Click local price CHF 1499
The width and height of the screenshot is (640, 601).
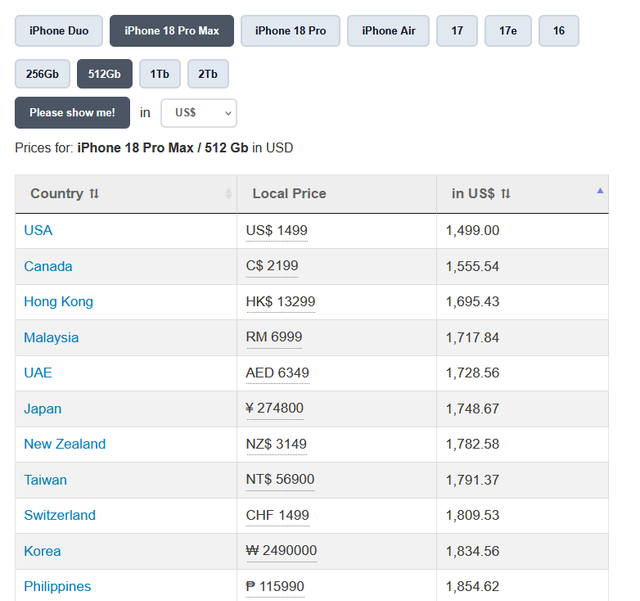277,515
